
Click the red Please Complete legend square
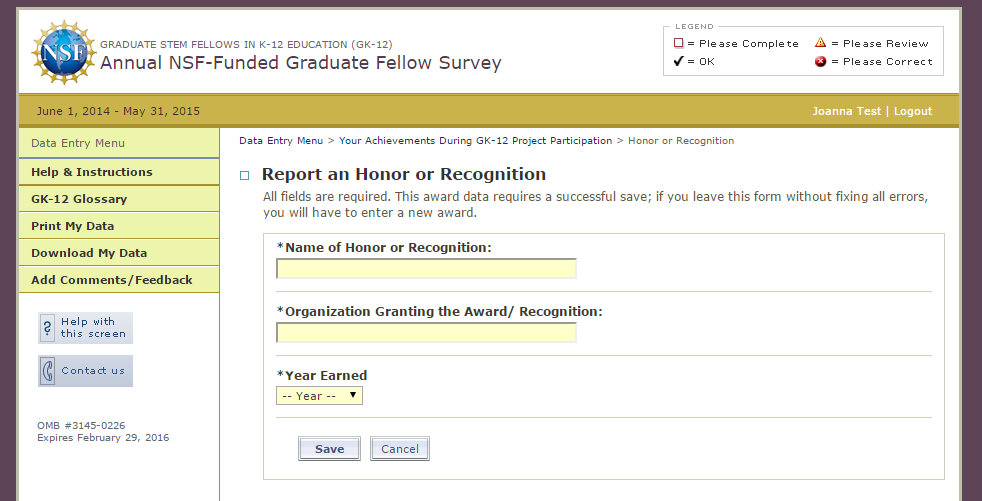[x=679, y=44]
